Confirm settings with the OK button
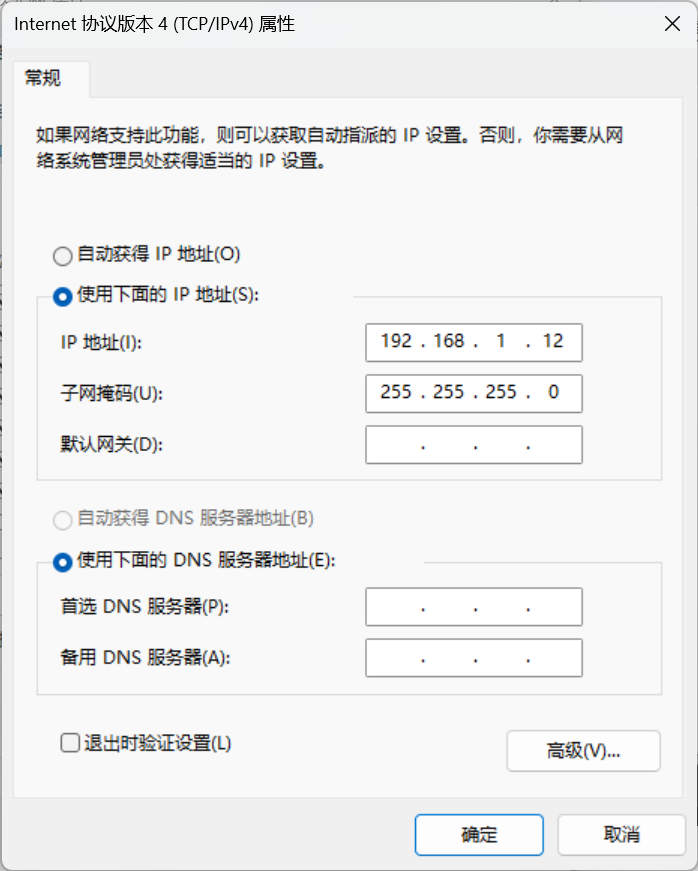This screenshot has width=698, height=871. 479,835
